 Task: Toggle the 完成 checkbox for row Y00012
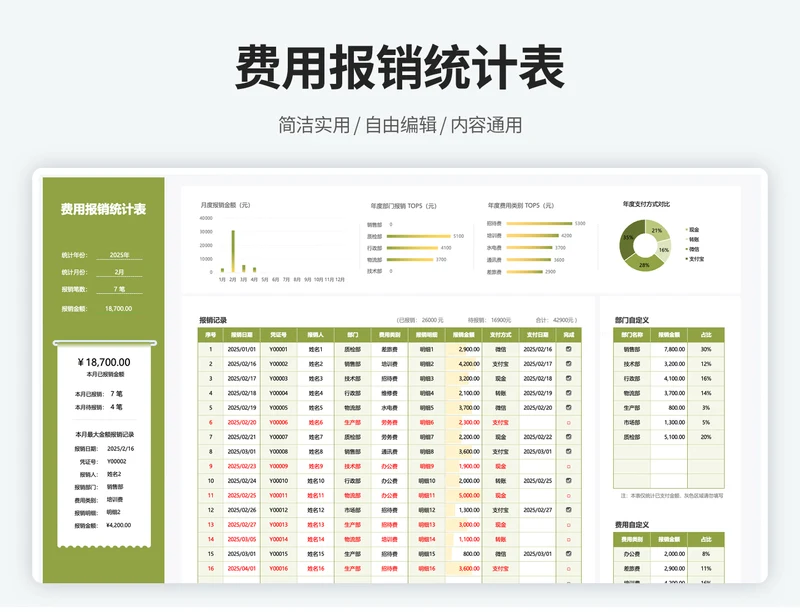coord(568,510)
